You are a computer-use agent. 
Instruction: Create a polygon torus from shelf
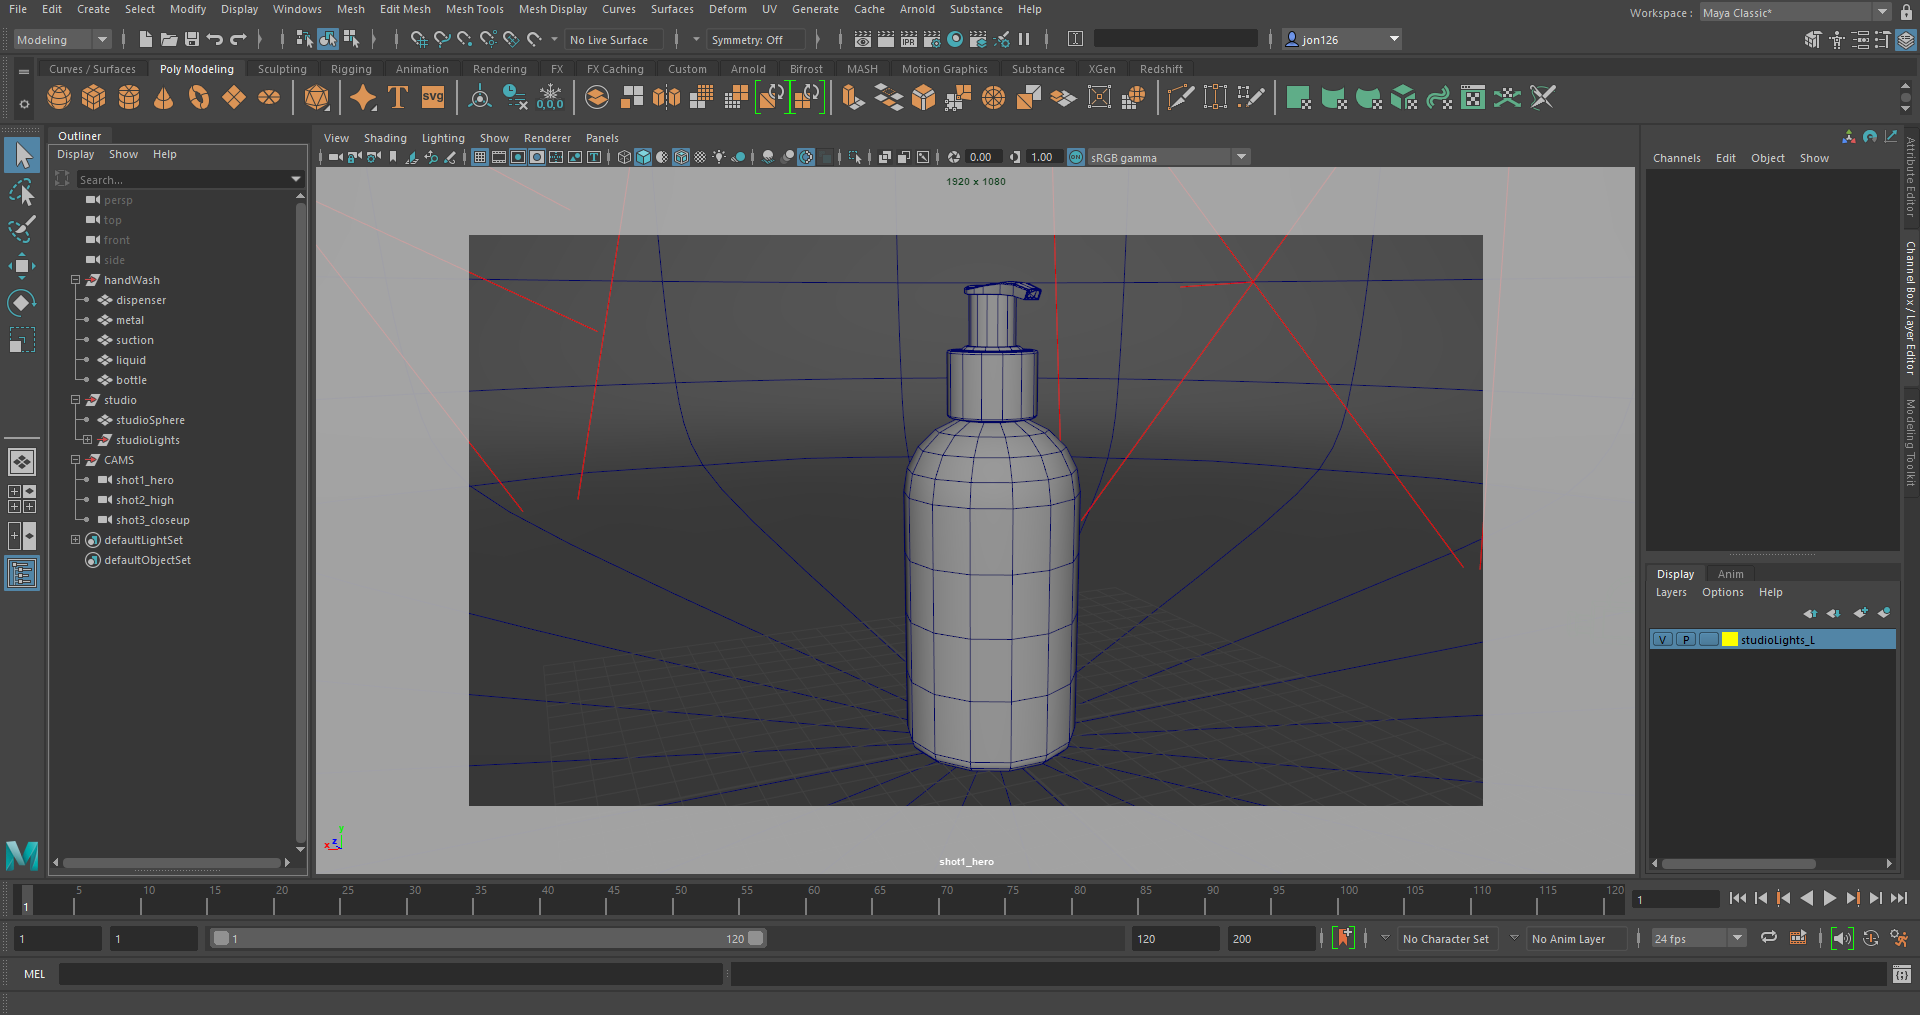pos(199,97)
